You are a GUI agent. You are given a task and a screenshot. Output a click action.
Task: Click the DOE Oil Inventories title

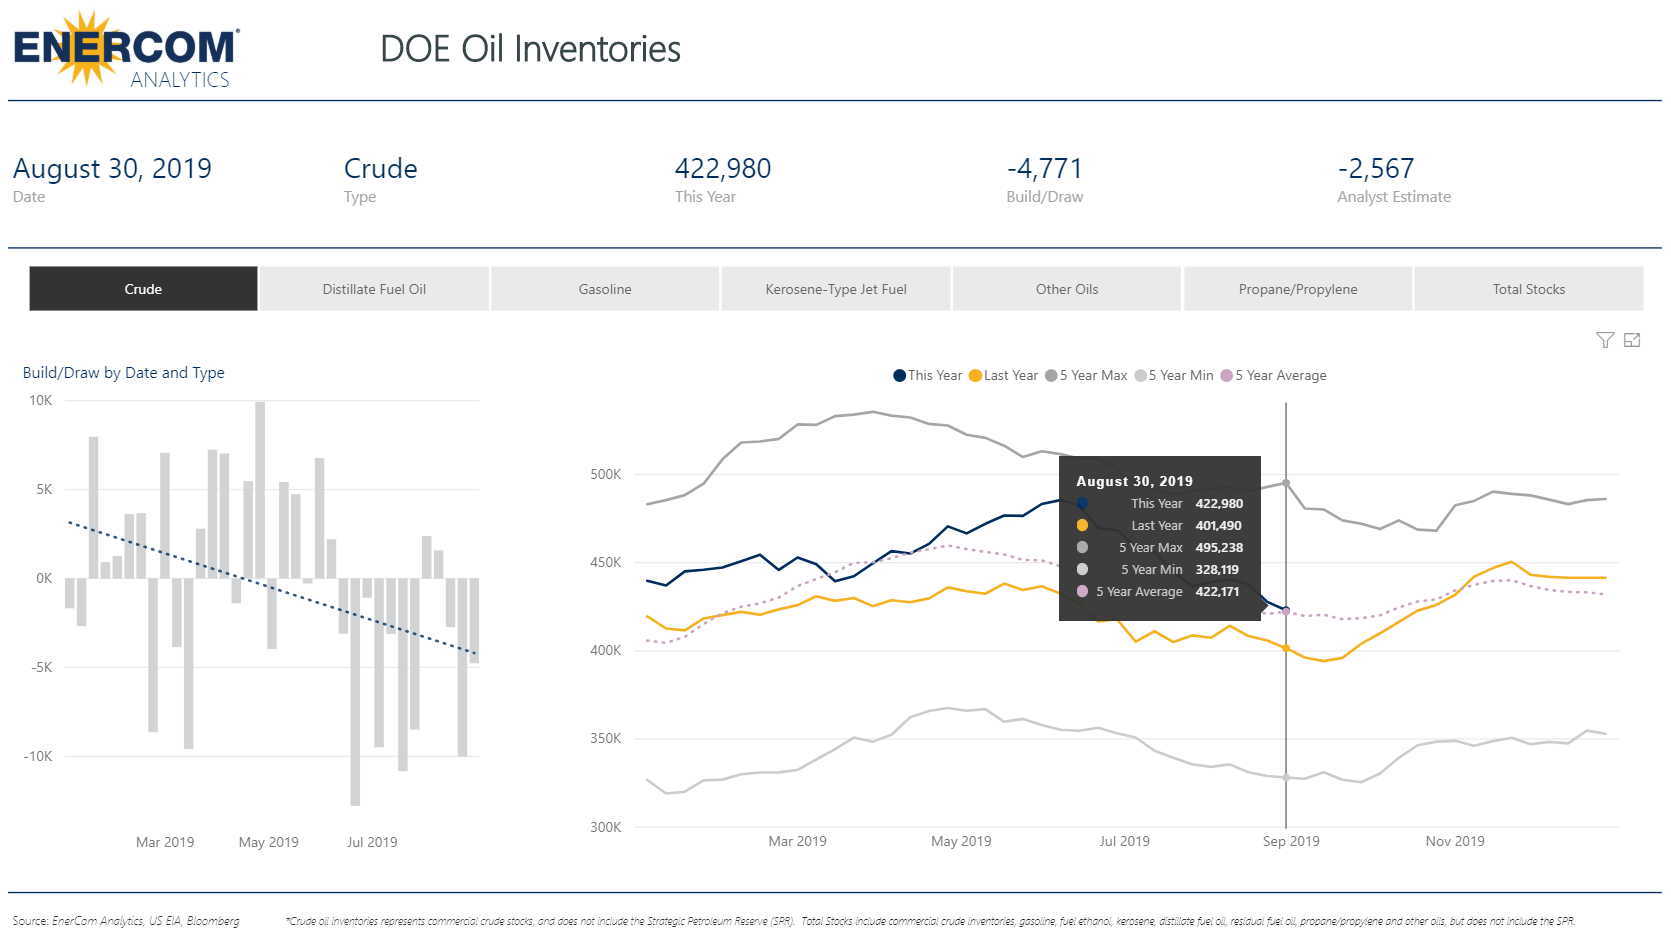click(x=530, y=49)
